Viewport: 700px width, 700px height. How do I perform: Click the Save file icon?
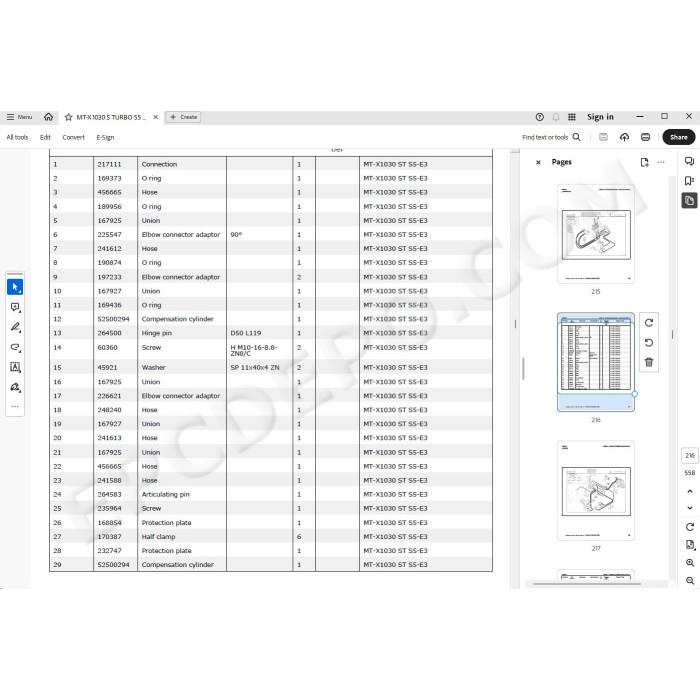click(603, 137)
